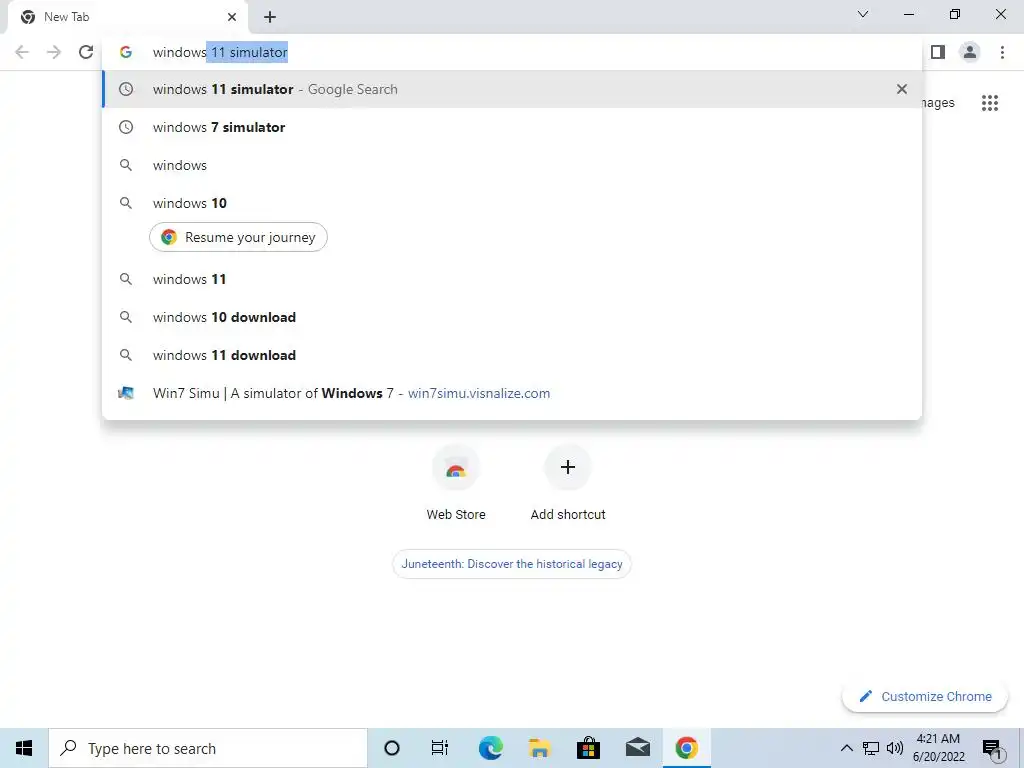Image resolution: width=1024 pixels, height=768 pixels.
Task: Reload the current page
Action: tap(86, 52)
